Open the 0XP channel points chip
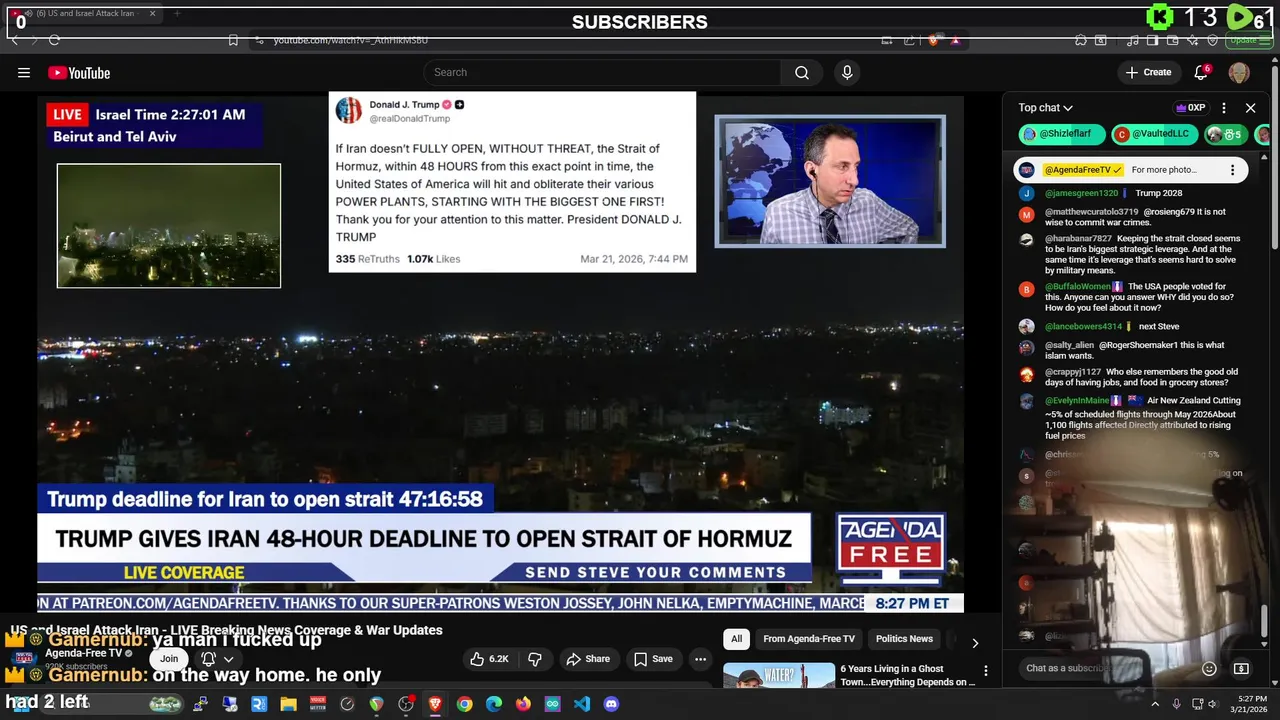Viewport: 1280px width, 720px height. (x=1190, y=108)
